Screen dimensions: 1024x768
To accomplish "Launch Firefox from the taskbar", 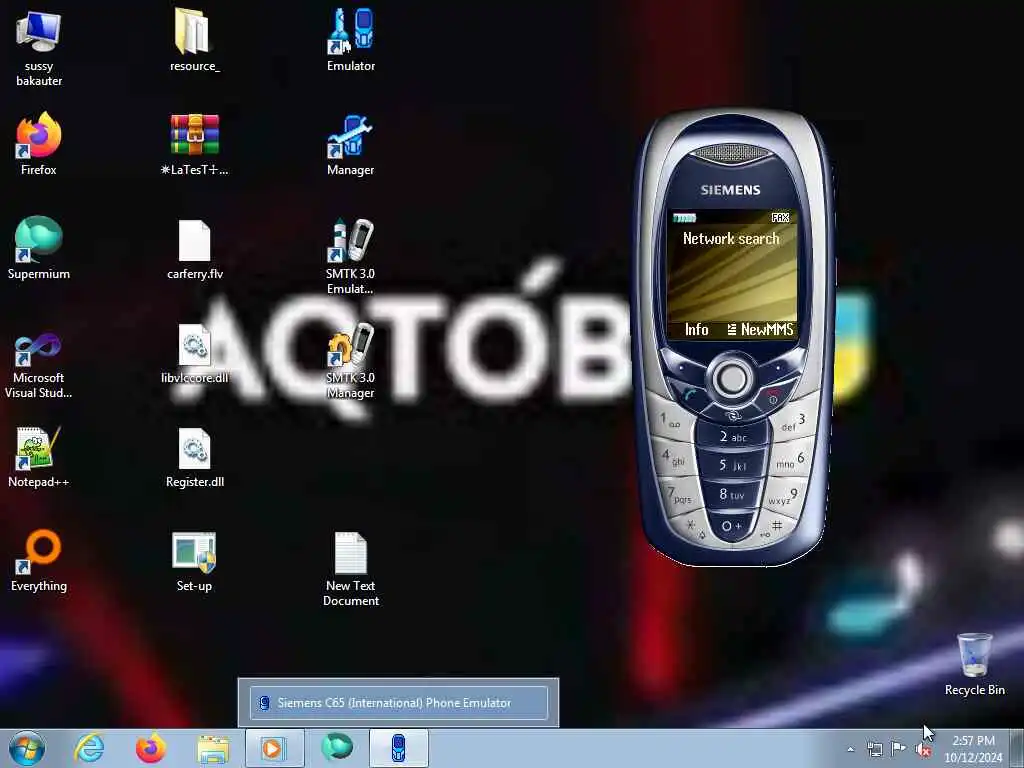I will pos(151,748).
